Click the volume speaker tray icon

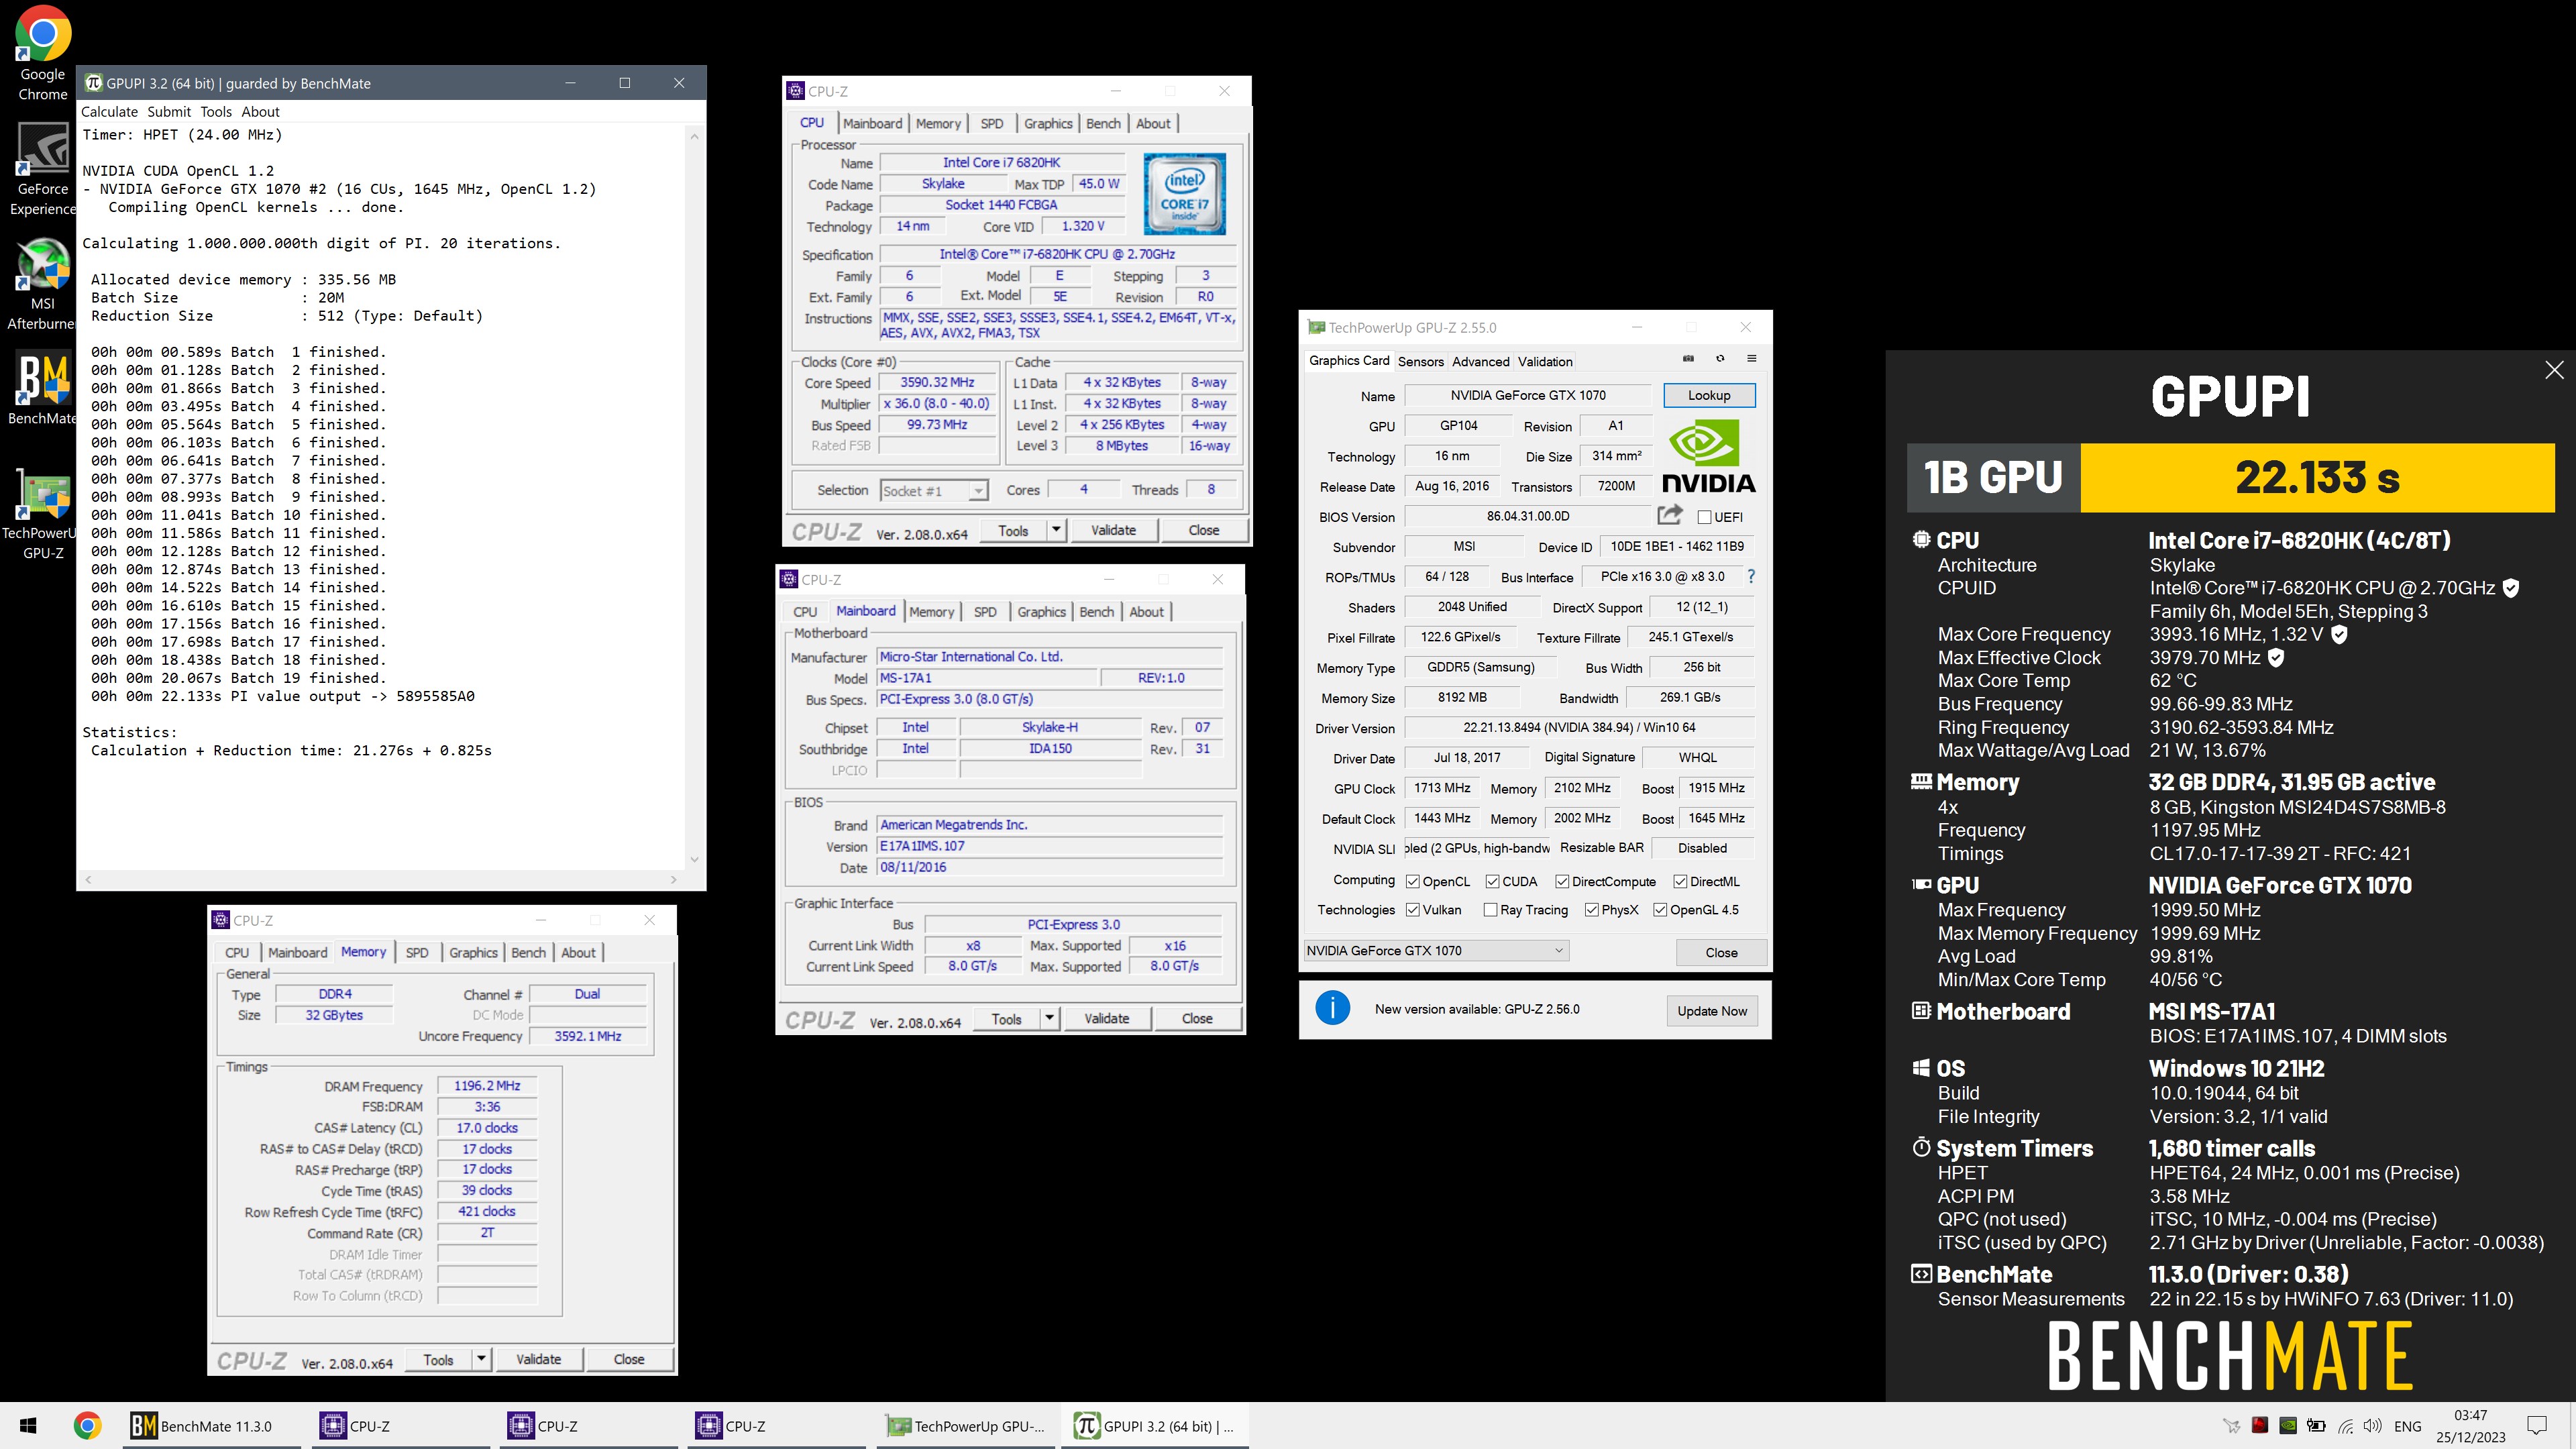click(2372, 1426)
